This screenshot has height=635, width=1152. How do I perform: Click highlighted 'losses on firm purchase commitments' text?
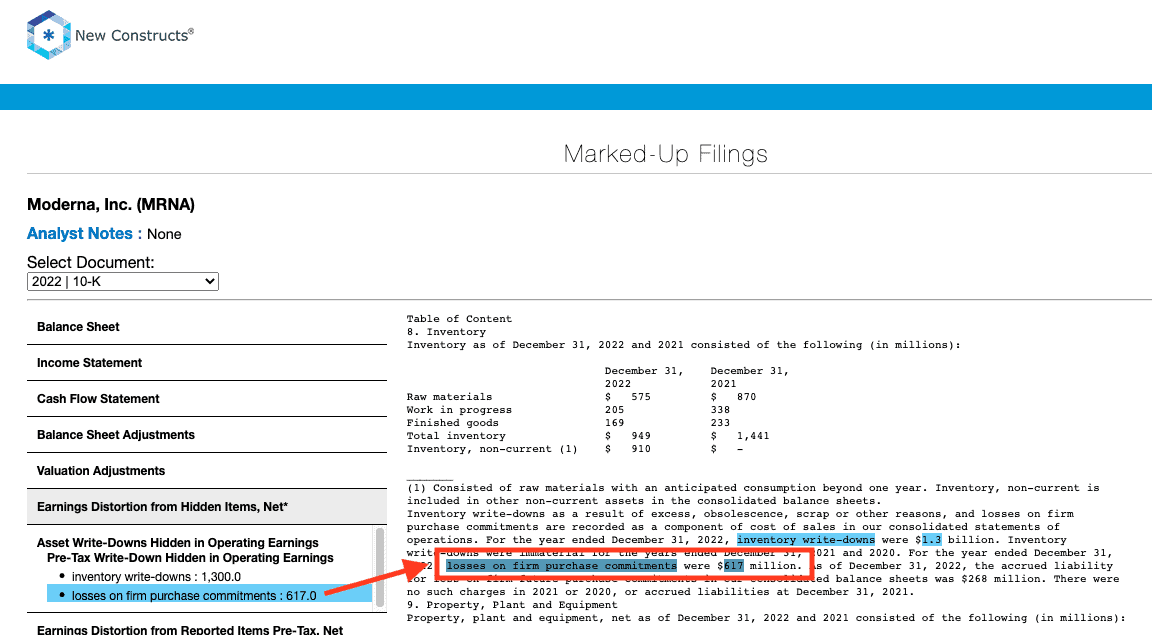click(x=561, y=566)
